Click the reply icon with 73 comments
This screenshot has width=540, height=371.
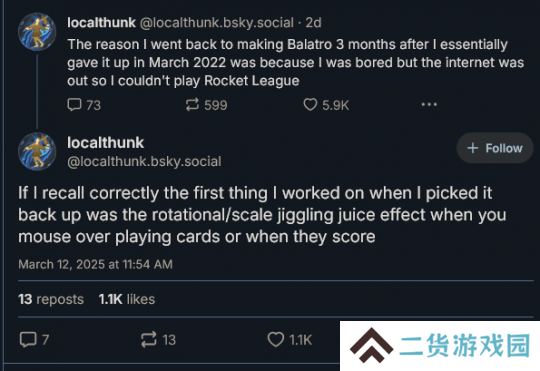(74, 105)
